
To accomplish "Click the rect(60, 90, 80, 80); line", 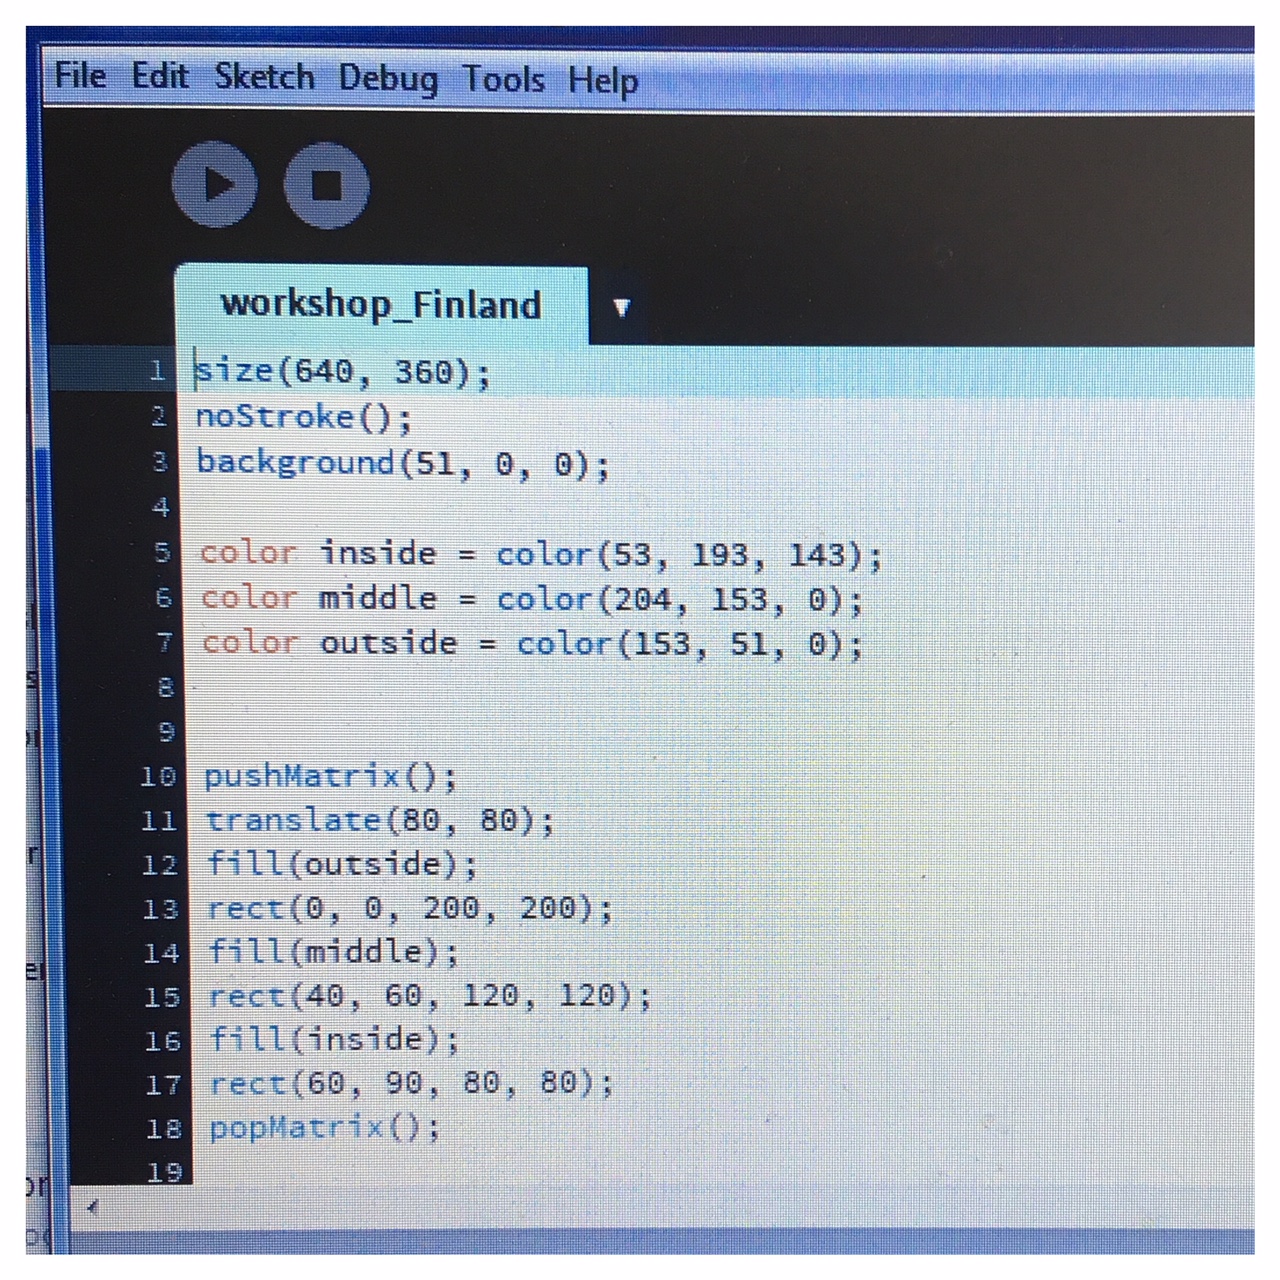I will pyautogui.click(x=411, y=1084).
